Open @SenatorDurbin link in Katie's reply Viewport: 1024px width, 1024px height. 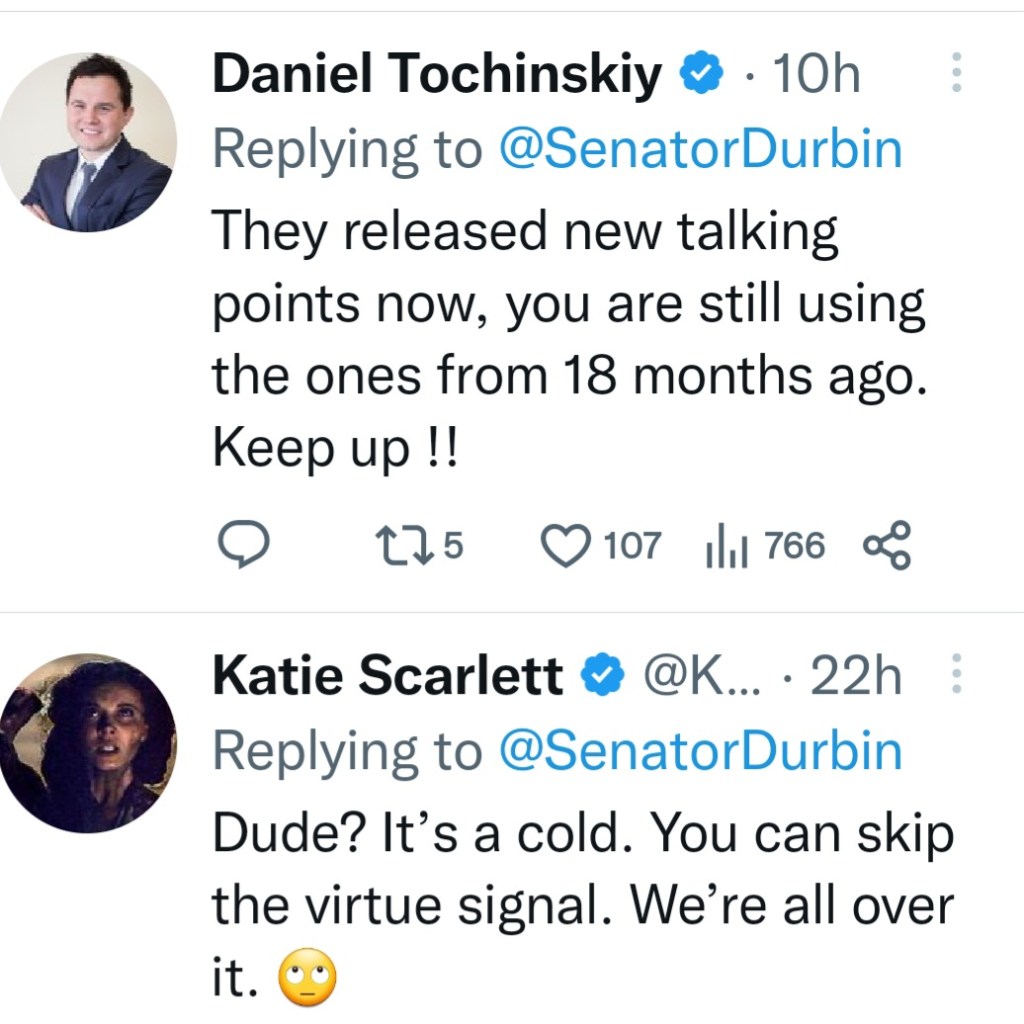[699, 752]
